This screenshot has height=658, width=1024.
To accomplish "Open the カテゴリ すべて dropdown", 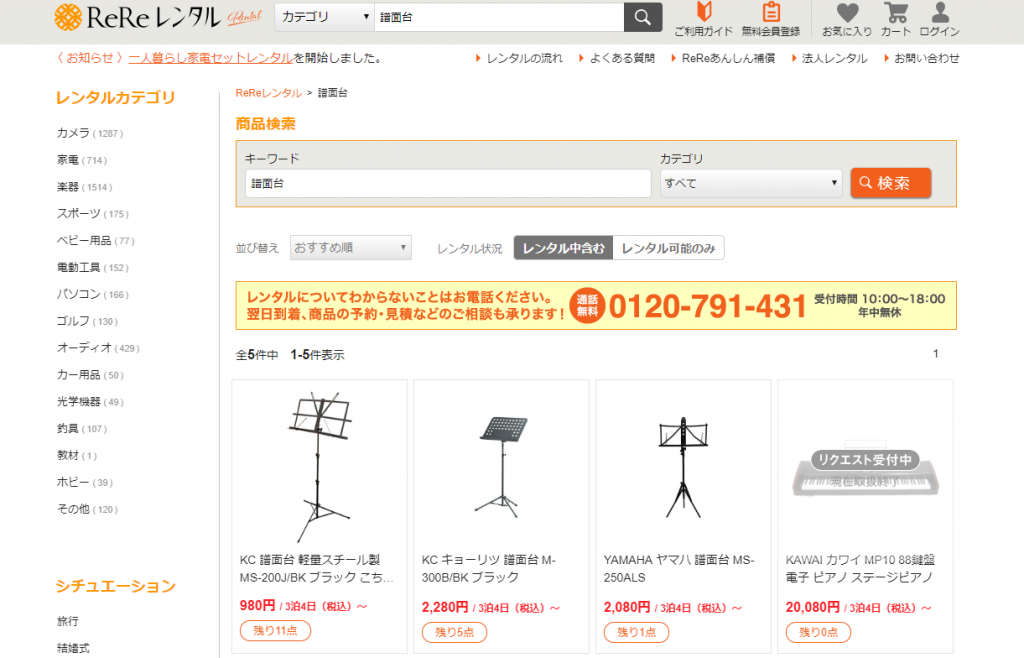I will pyautogui.click(x=751, y=183).
